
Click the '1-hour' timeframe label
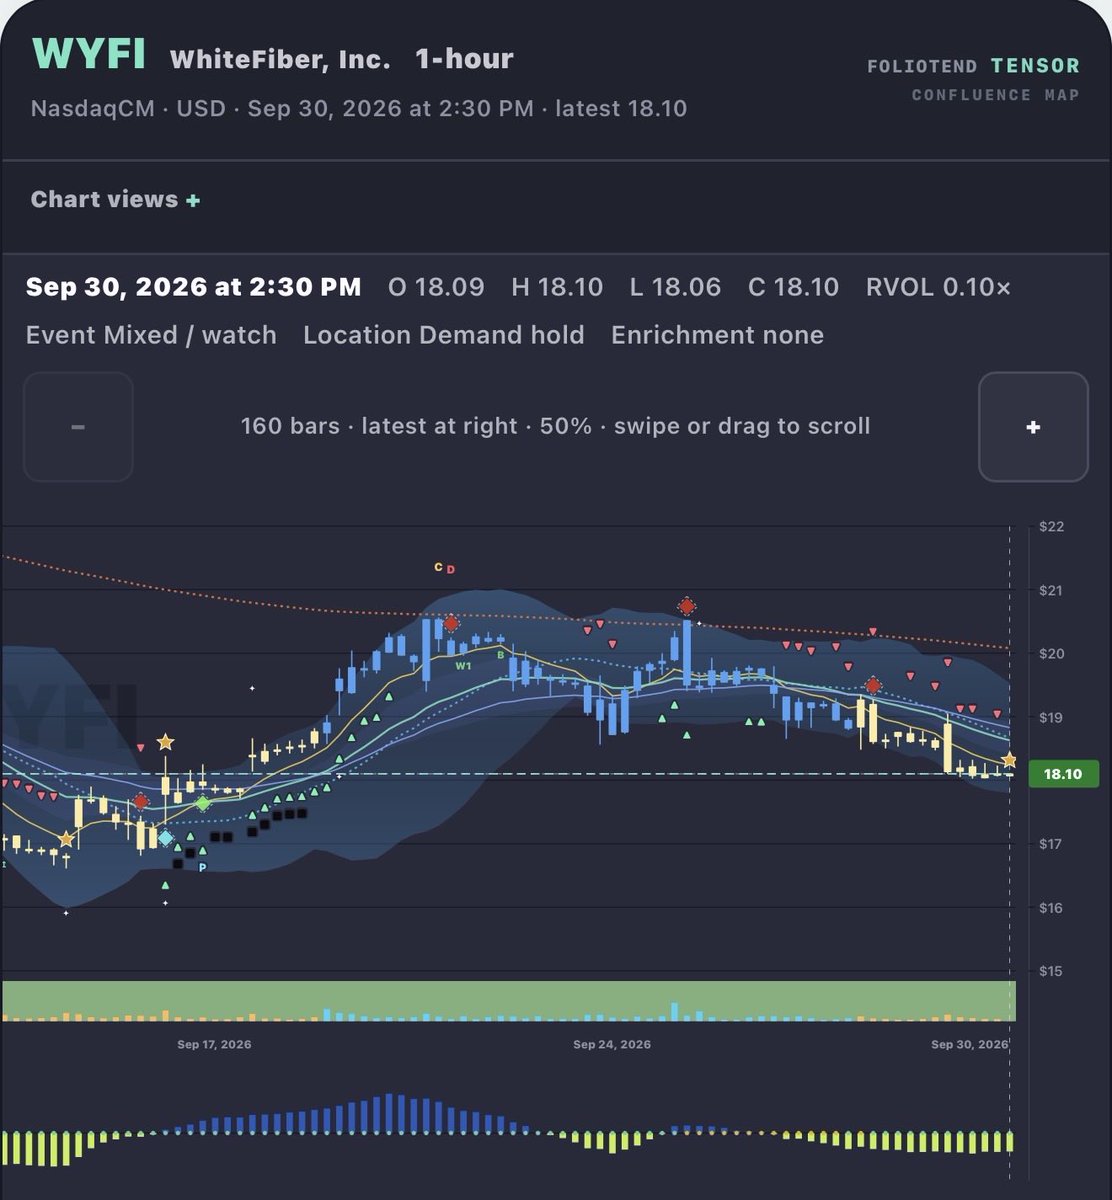click(x=464, y=59)
